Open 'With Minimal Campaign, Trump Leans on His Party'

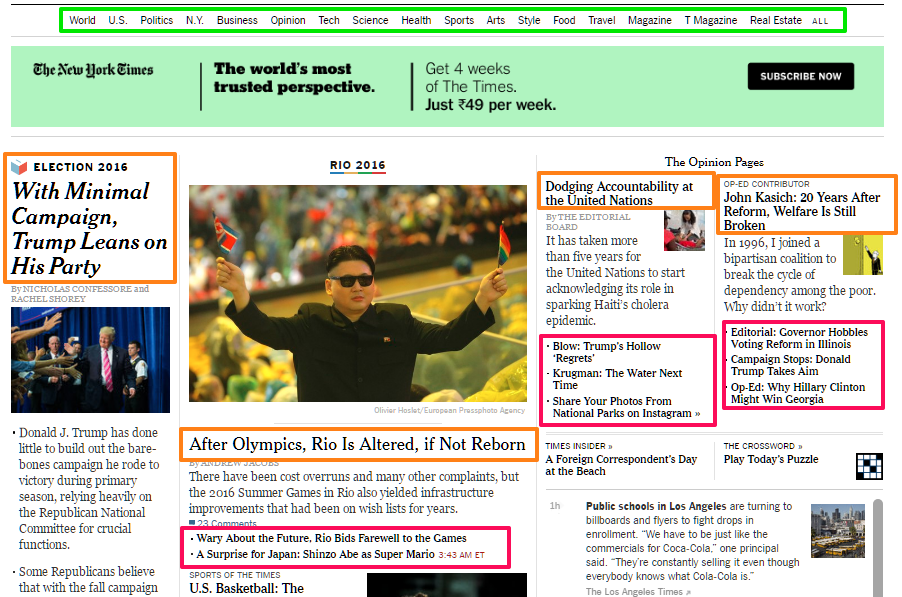(x=90, y=229)
